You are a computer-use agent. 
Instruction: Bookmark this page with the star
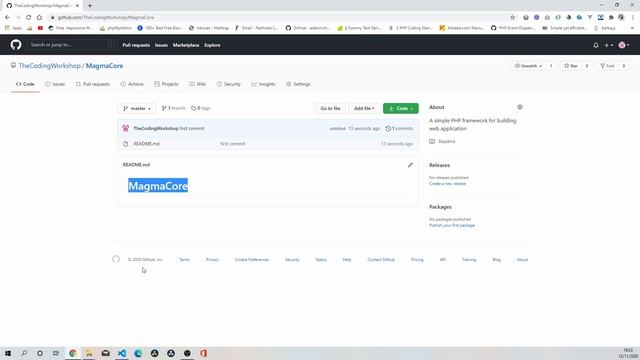(513, 18)
